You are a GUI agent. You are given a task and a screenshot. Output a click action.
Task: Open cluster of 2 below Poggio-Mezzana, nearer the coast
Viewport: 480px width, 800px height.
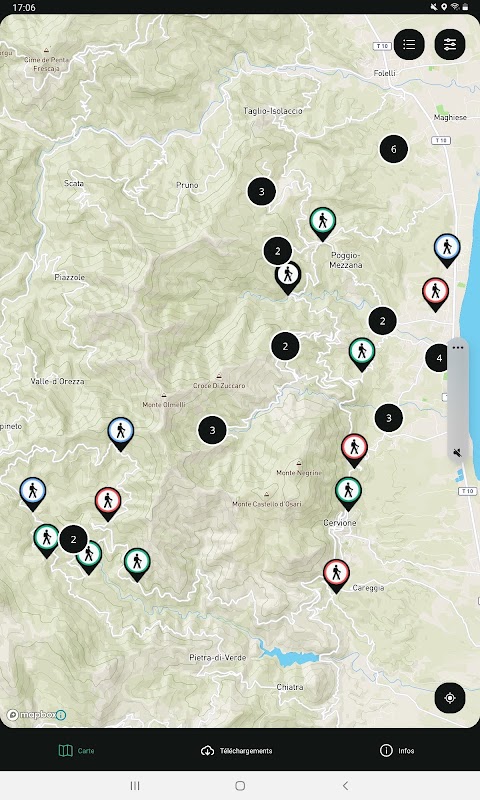[x=383, y=321]
